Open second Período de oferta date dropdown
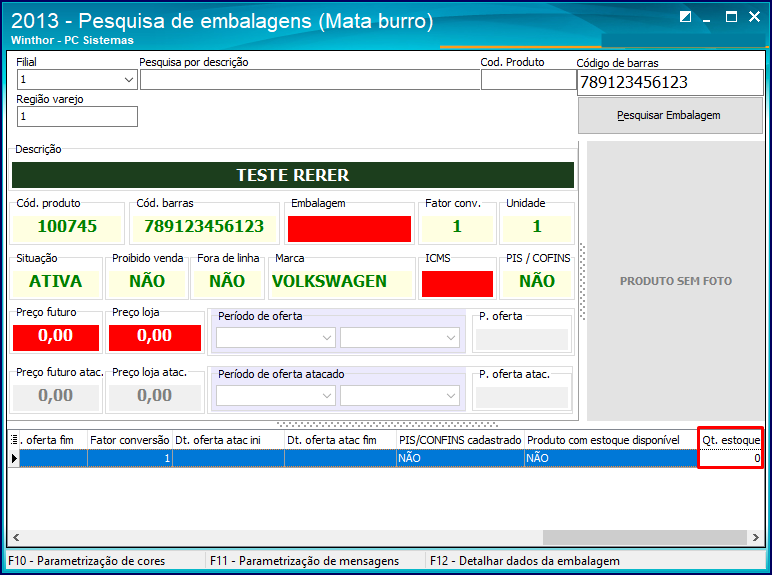 [450, 338]
